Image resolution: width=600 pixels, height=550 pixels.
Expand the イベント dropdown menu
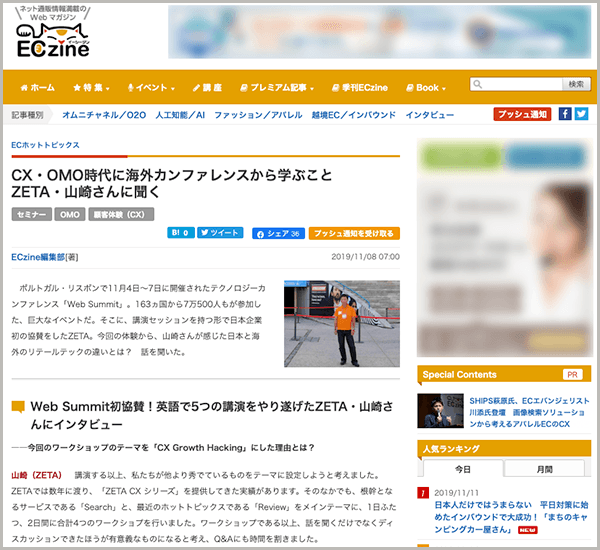(x=151, y=88)
